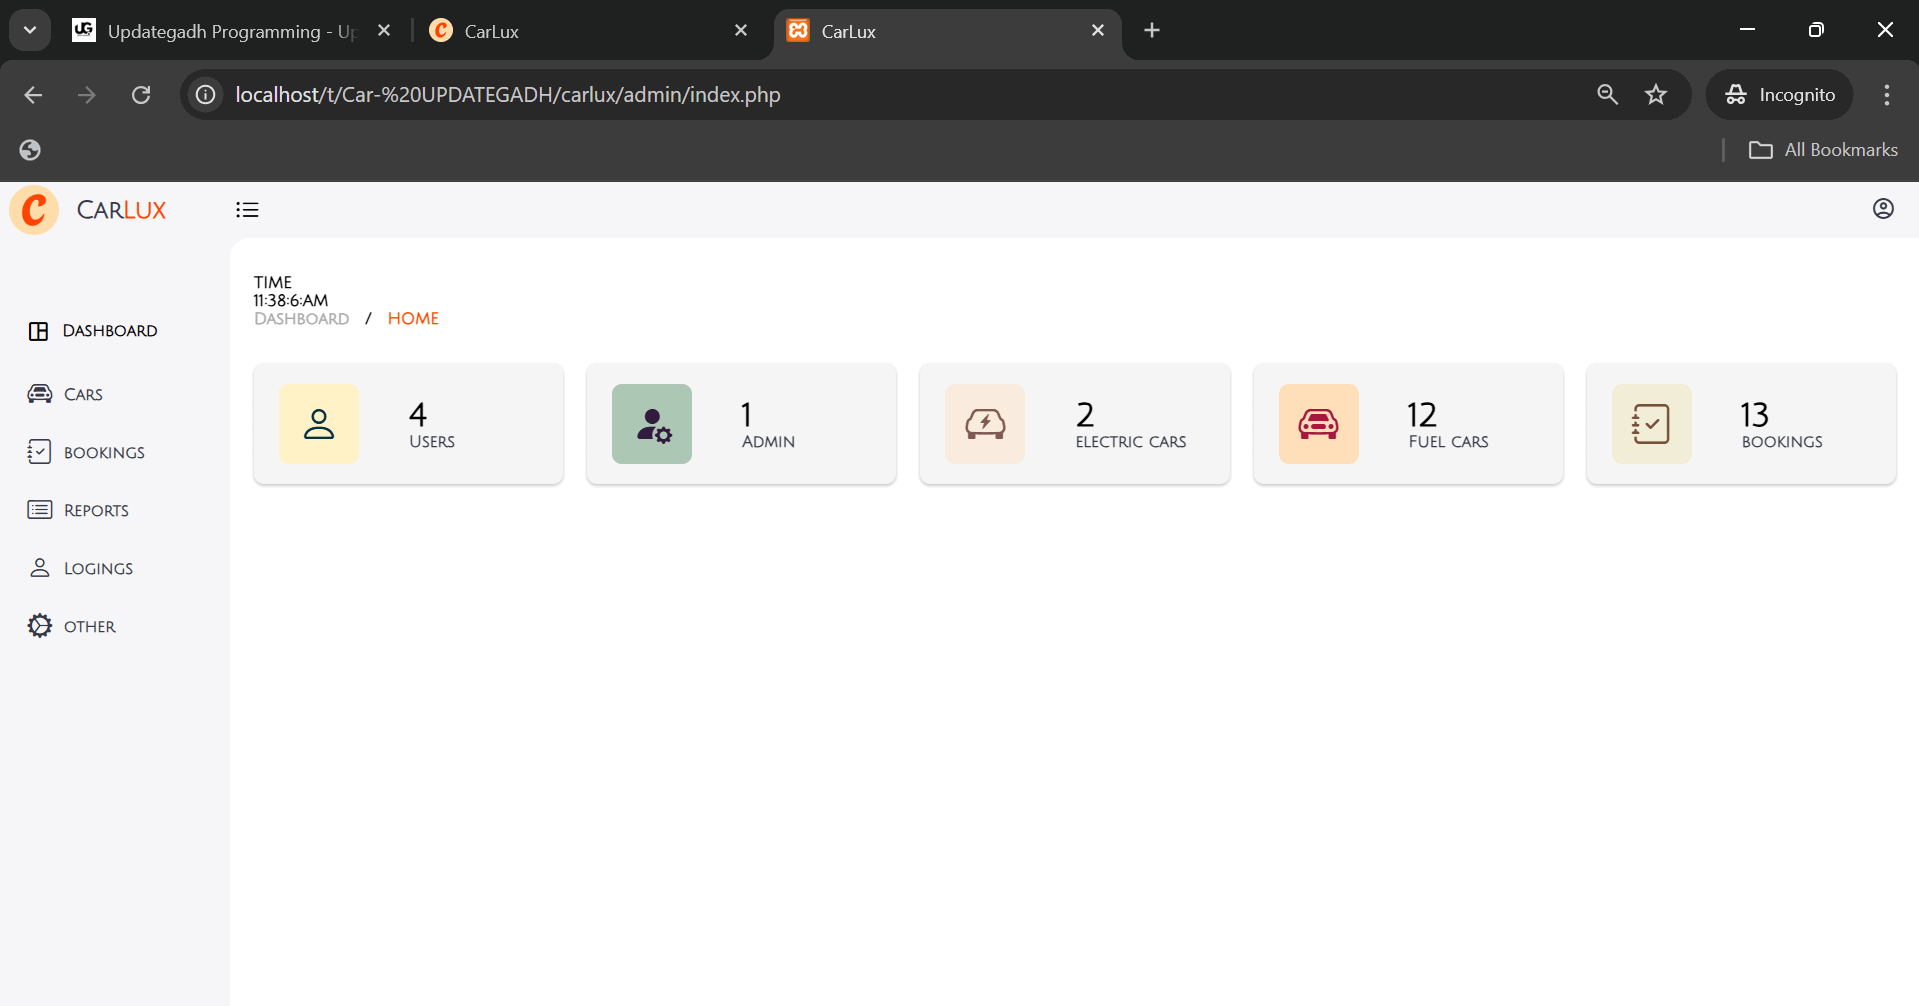Open Dashboard in the sidebar
Viewport: 1919px width, 1006px height.
pos(109,331)
